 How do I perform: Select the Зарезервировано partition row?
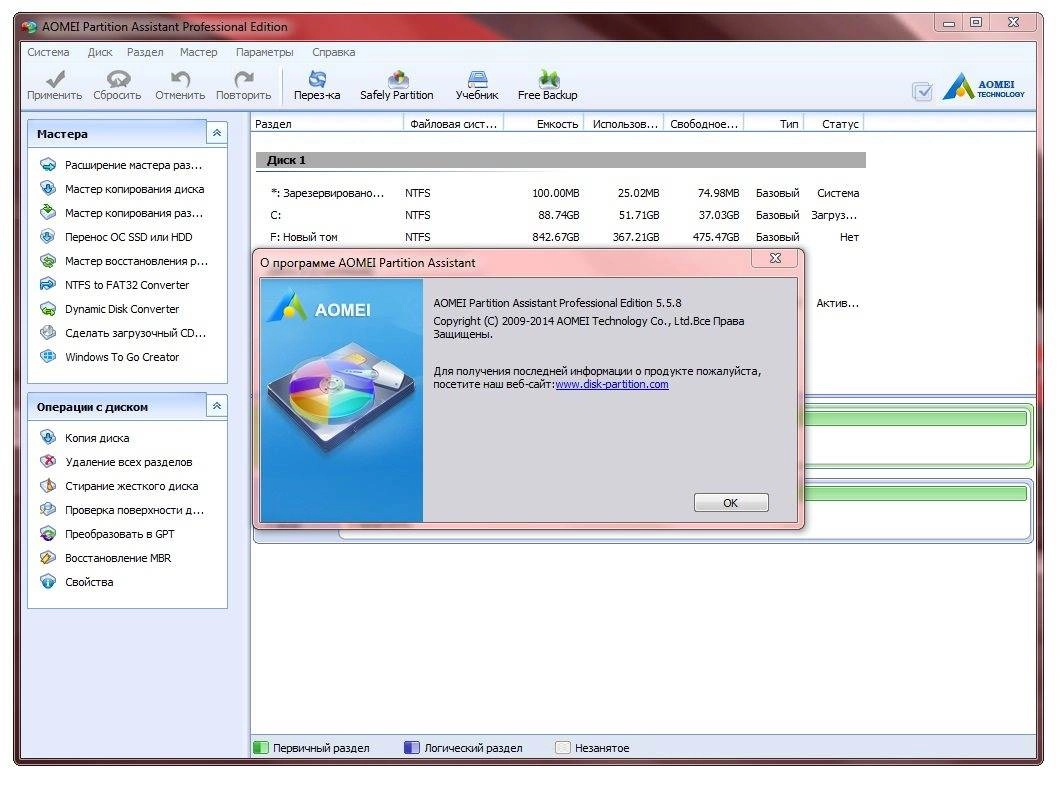(561, 193)
